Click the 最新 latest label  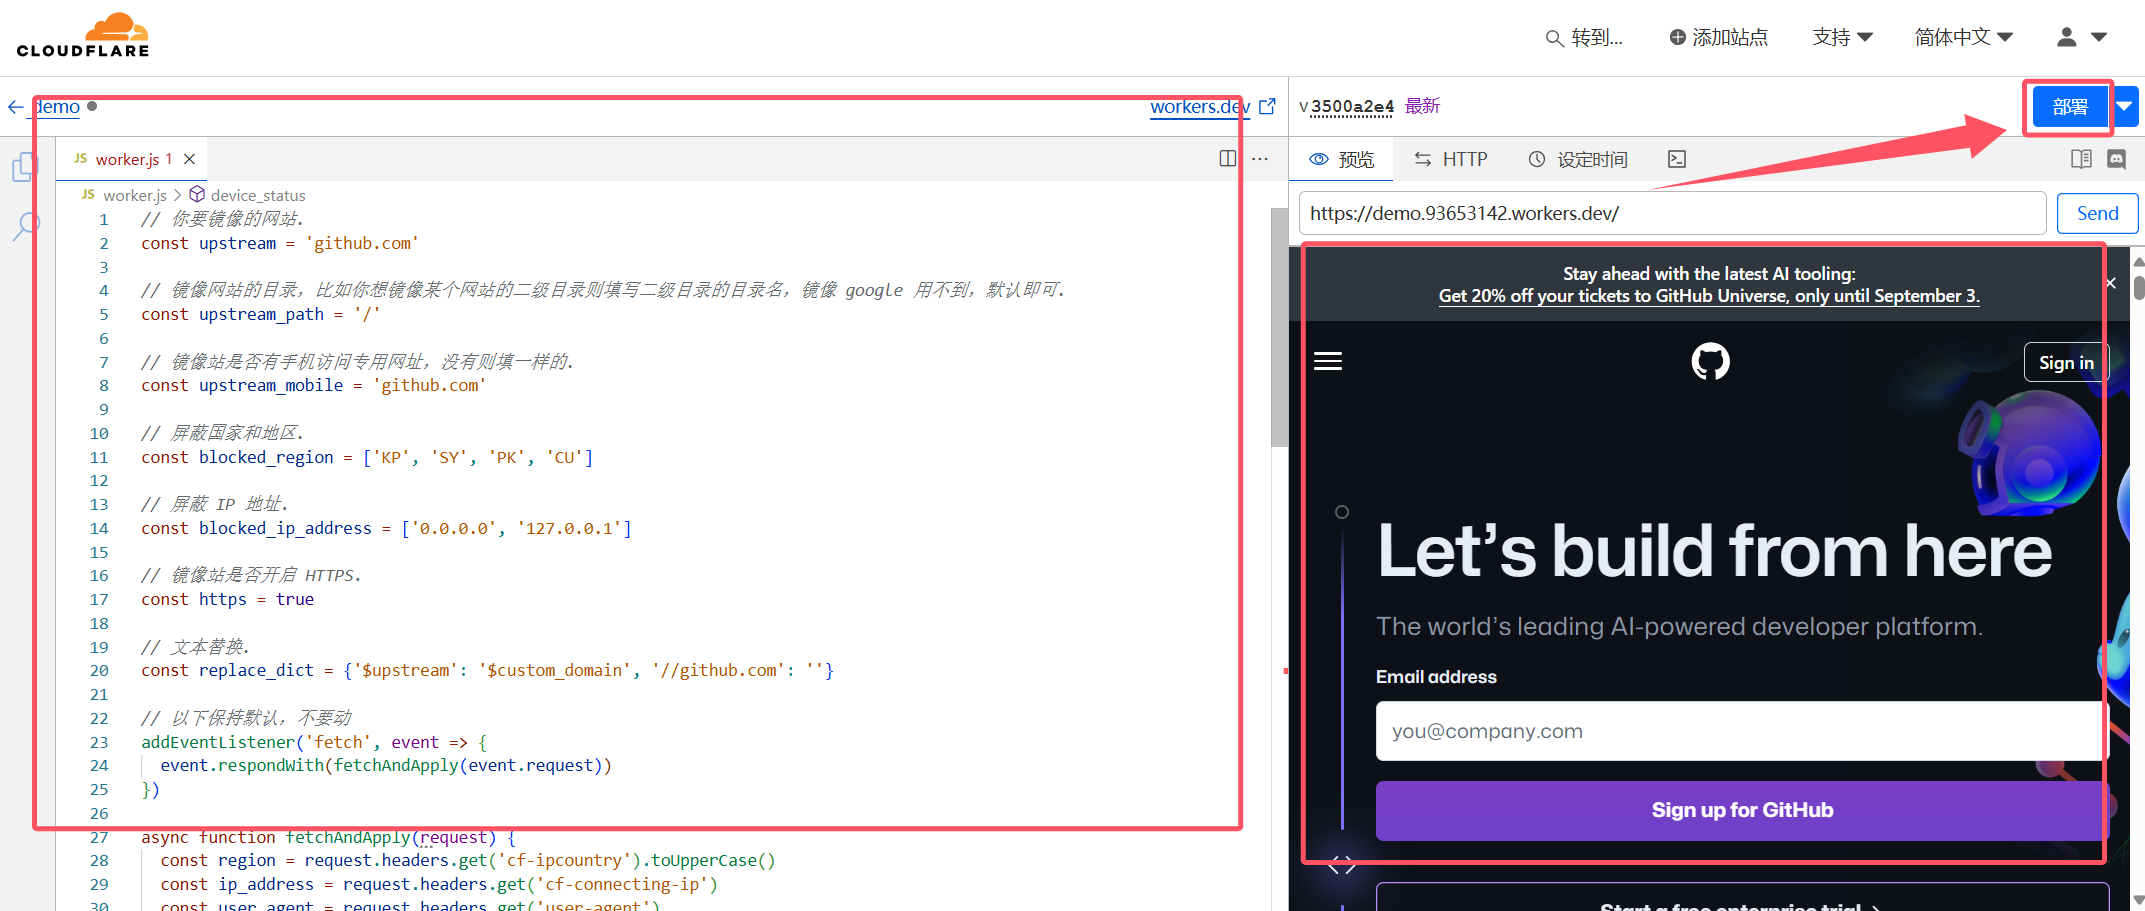coord(1422,106)
